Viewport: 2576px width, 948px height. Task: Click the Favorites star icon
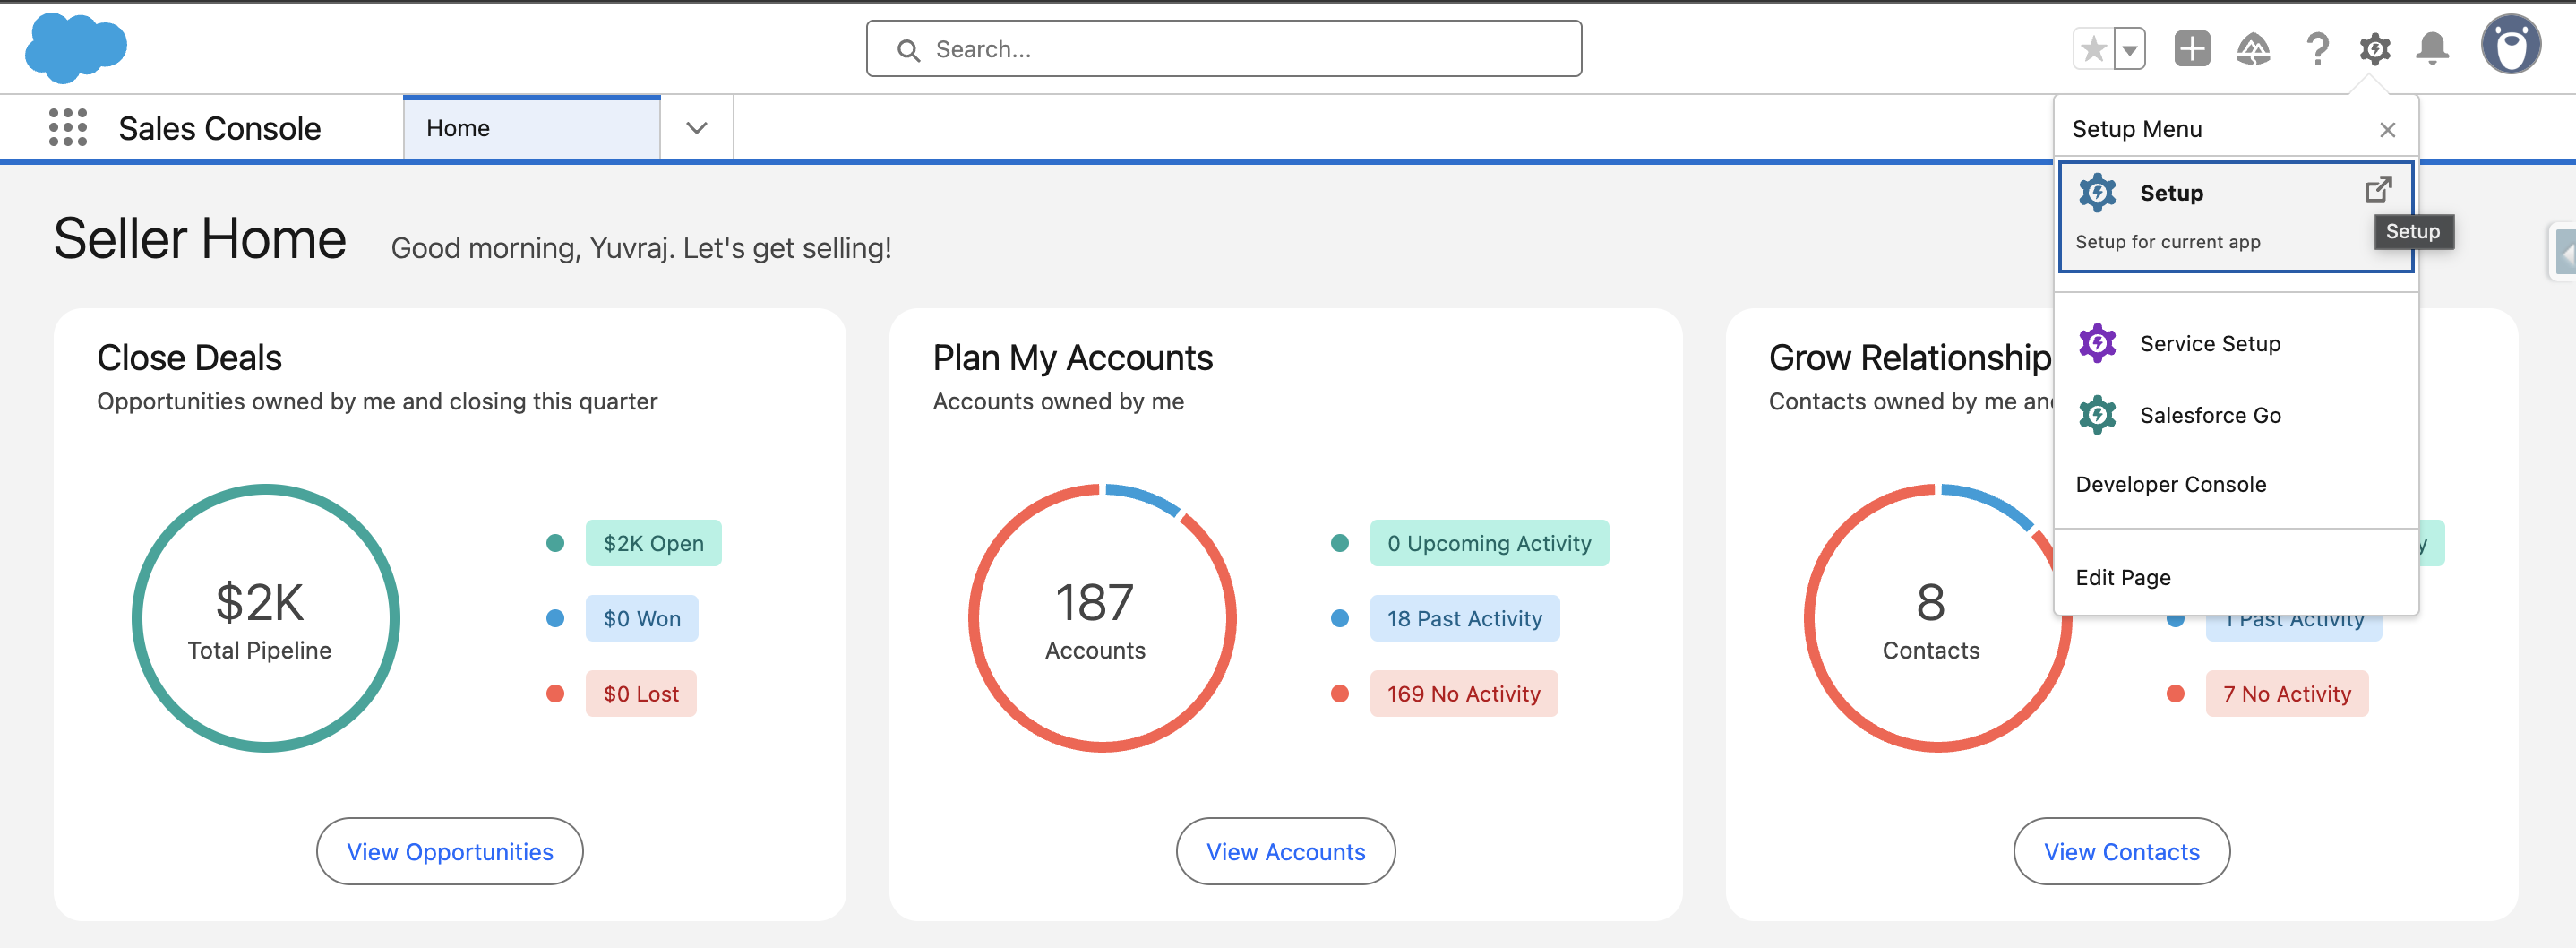tap(2093, 48)
